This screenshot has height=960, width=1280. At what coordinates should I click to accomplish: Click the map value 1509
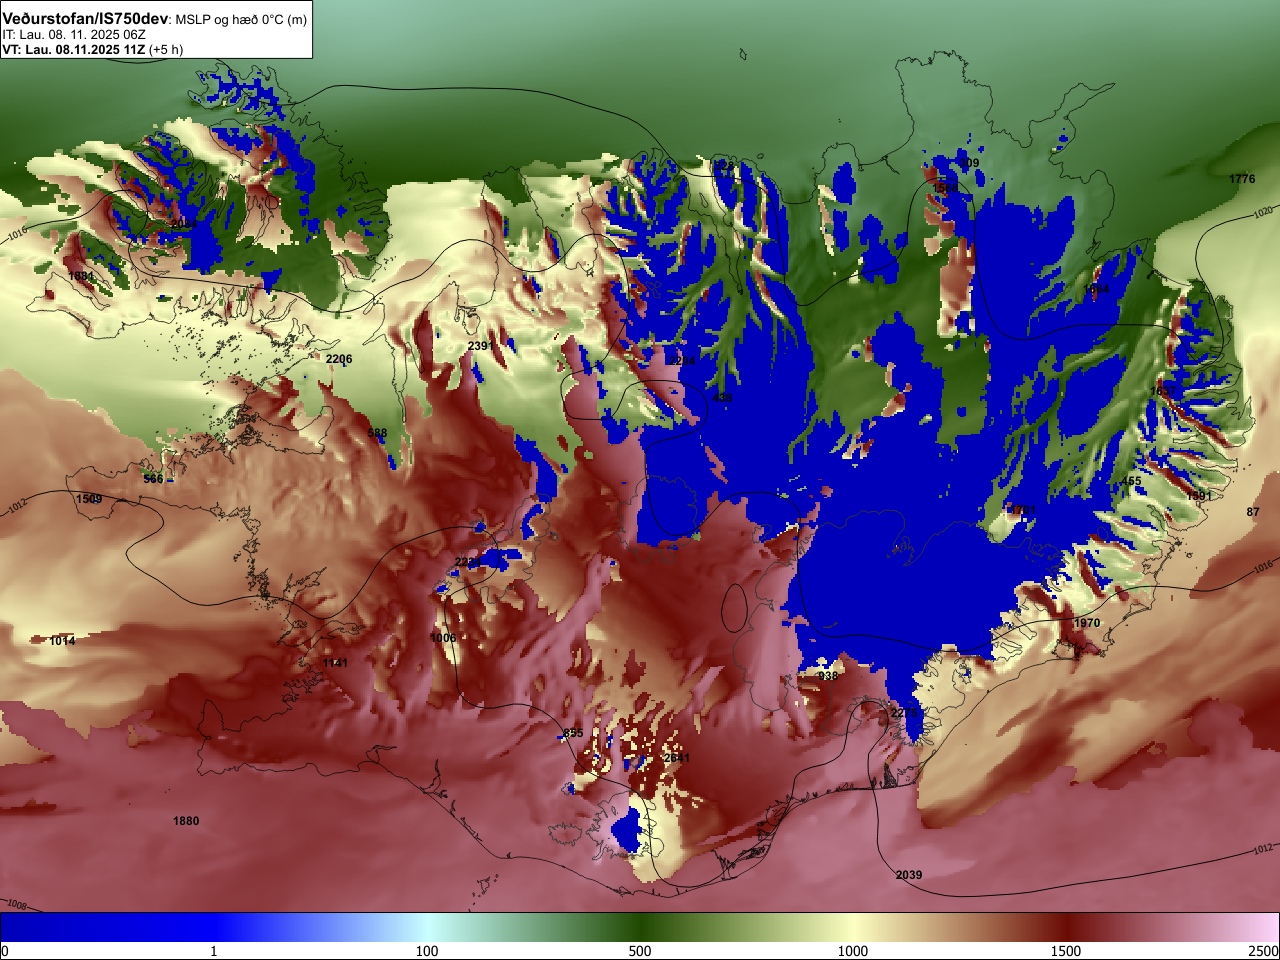tap(89, 499)
